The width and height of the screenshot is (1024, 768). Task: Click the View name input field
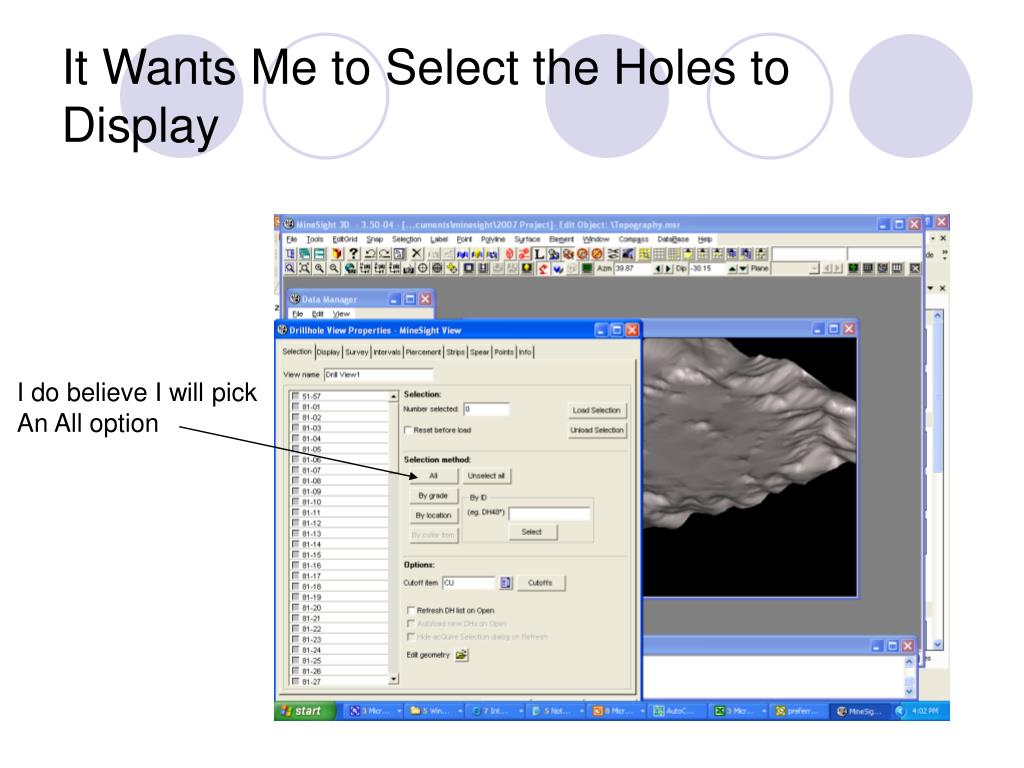coord(378,375)
